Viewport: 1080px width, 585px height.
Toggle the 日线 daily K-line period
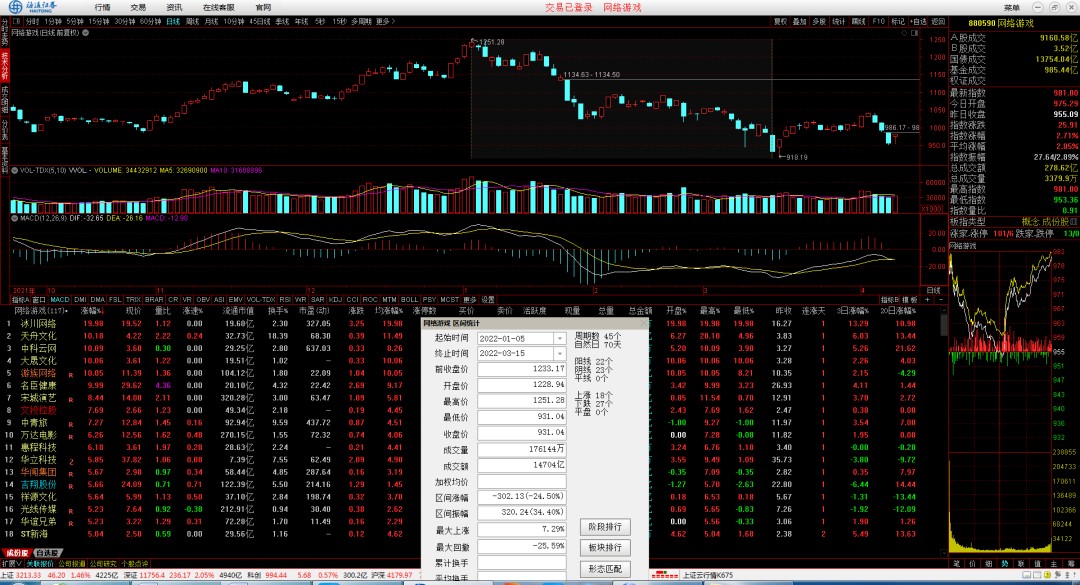(x=173, y=21)
